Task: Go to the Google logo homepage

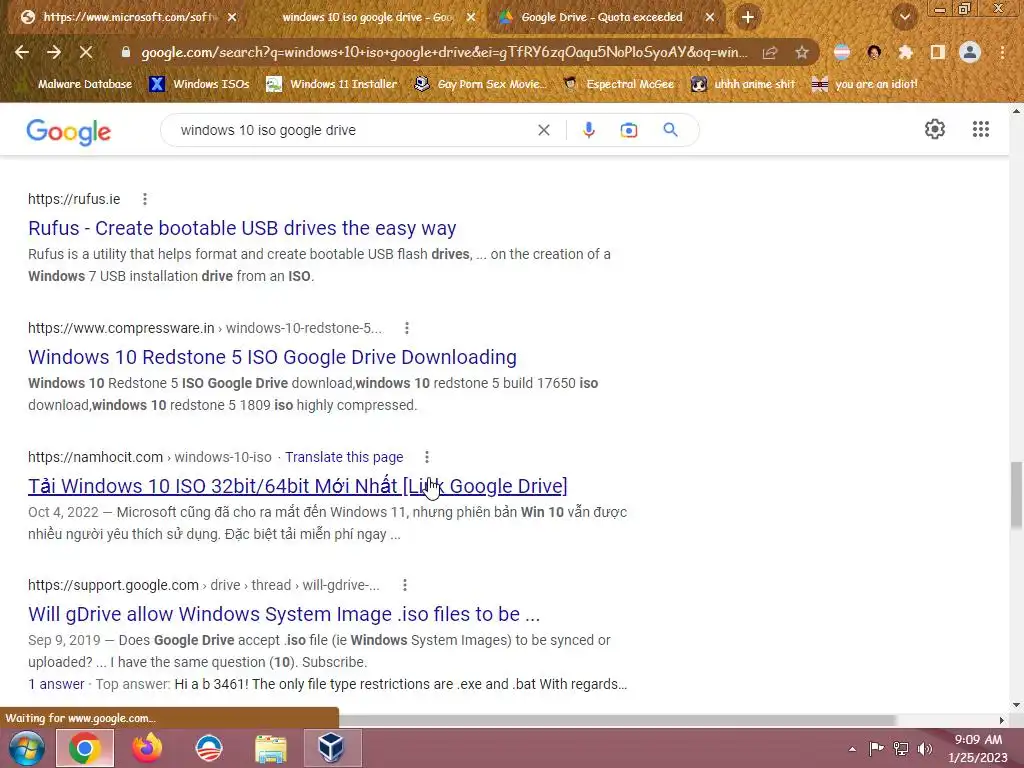Action: 69,131
